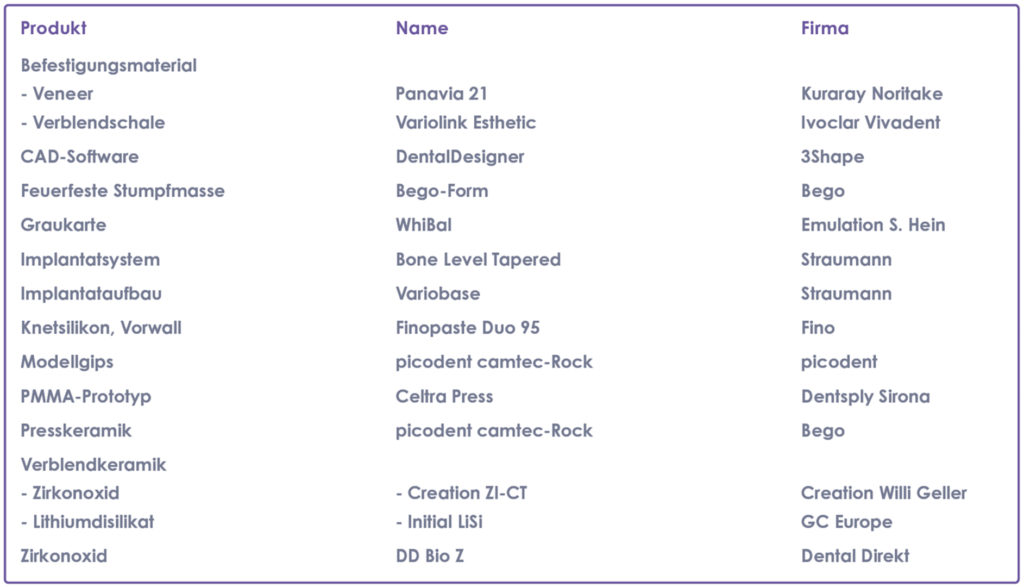Select Feuerfeste Stumpfmasse product label
Screen dimensions: 1024x587
click(122, 191)
